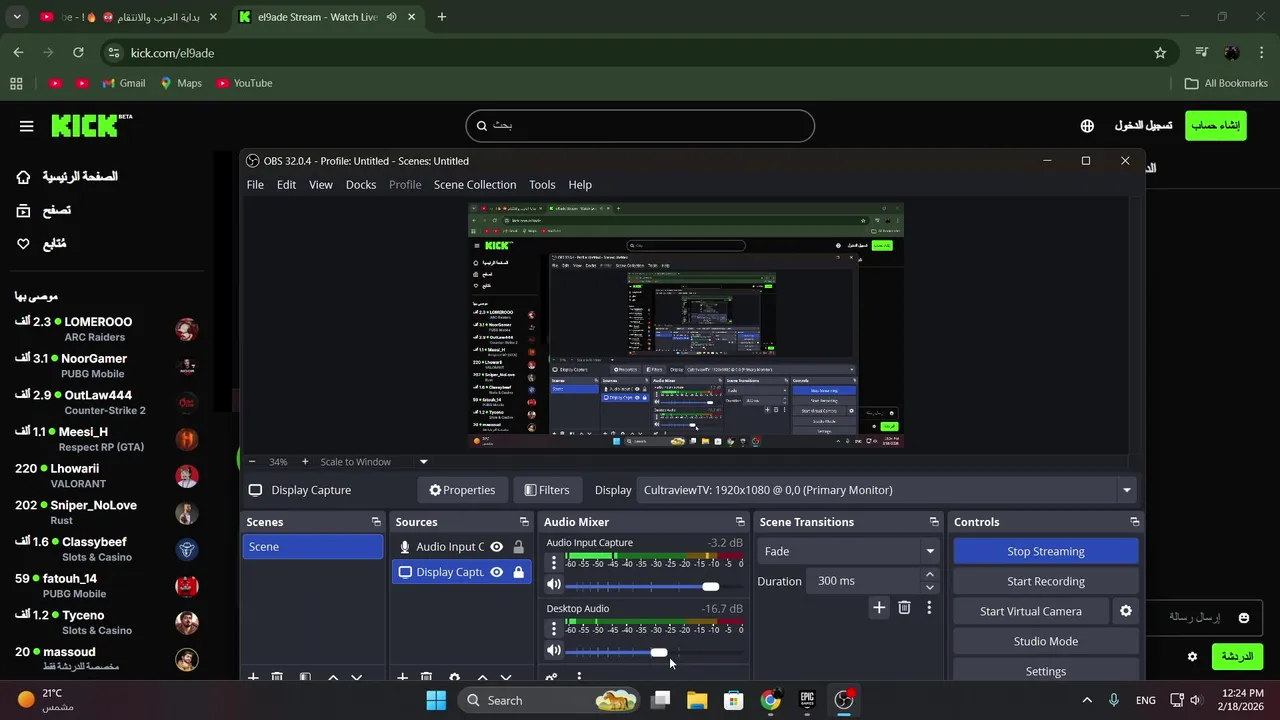The width and height of the screenshot is (1280, 720).
Task: Open Audio Input Capture three-dot options
Action: pos(554,563)
